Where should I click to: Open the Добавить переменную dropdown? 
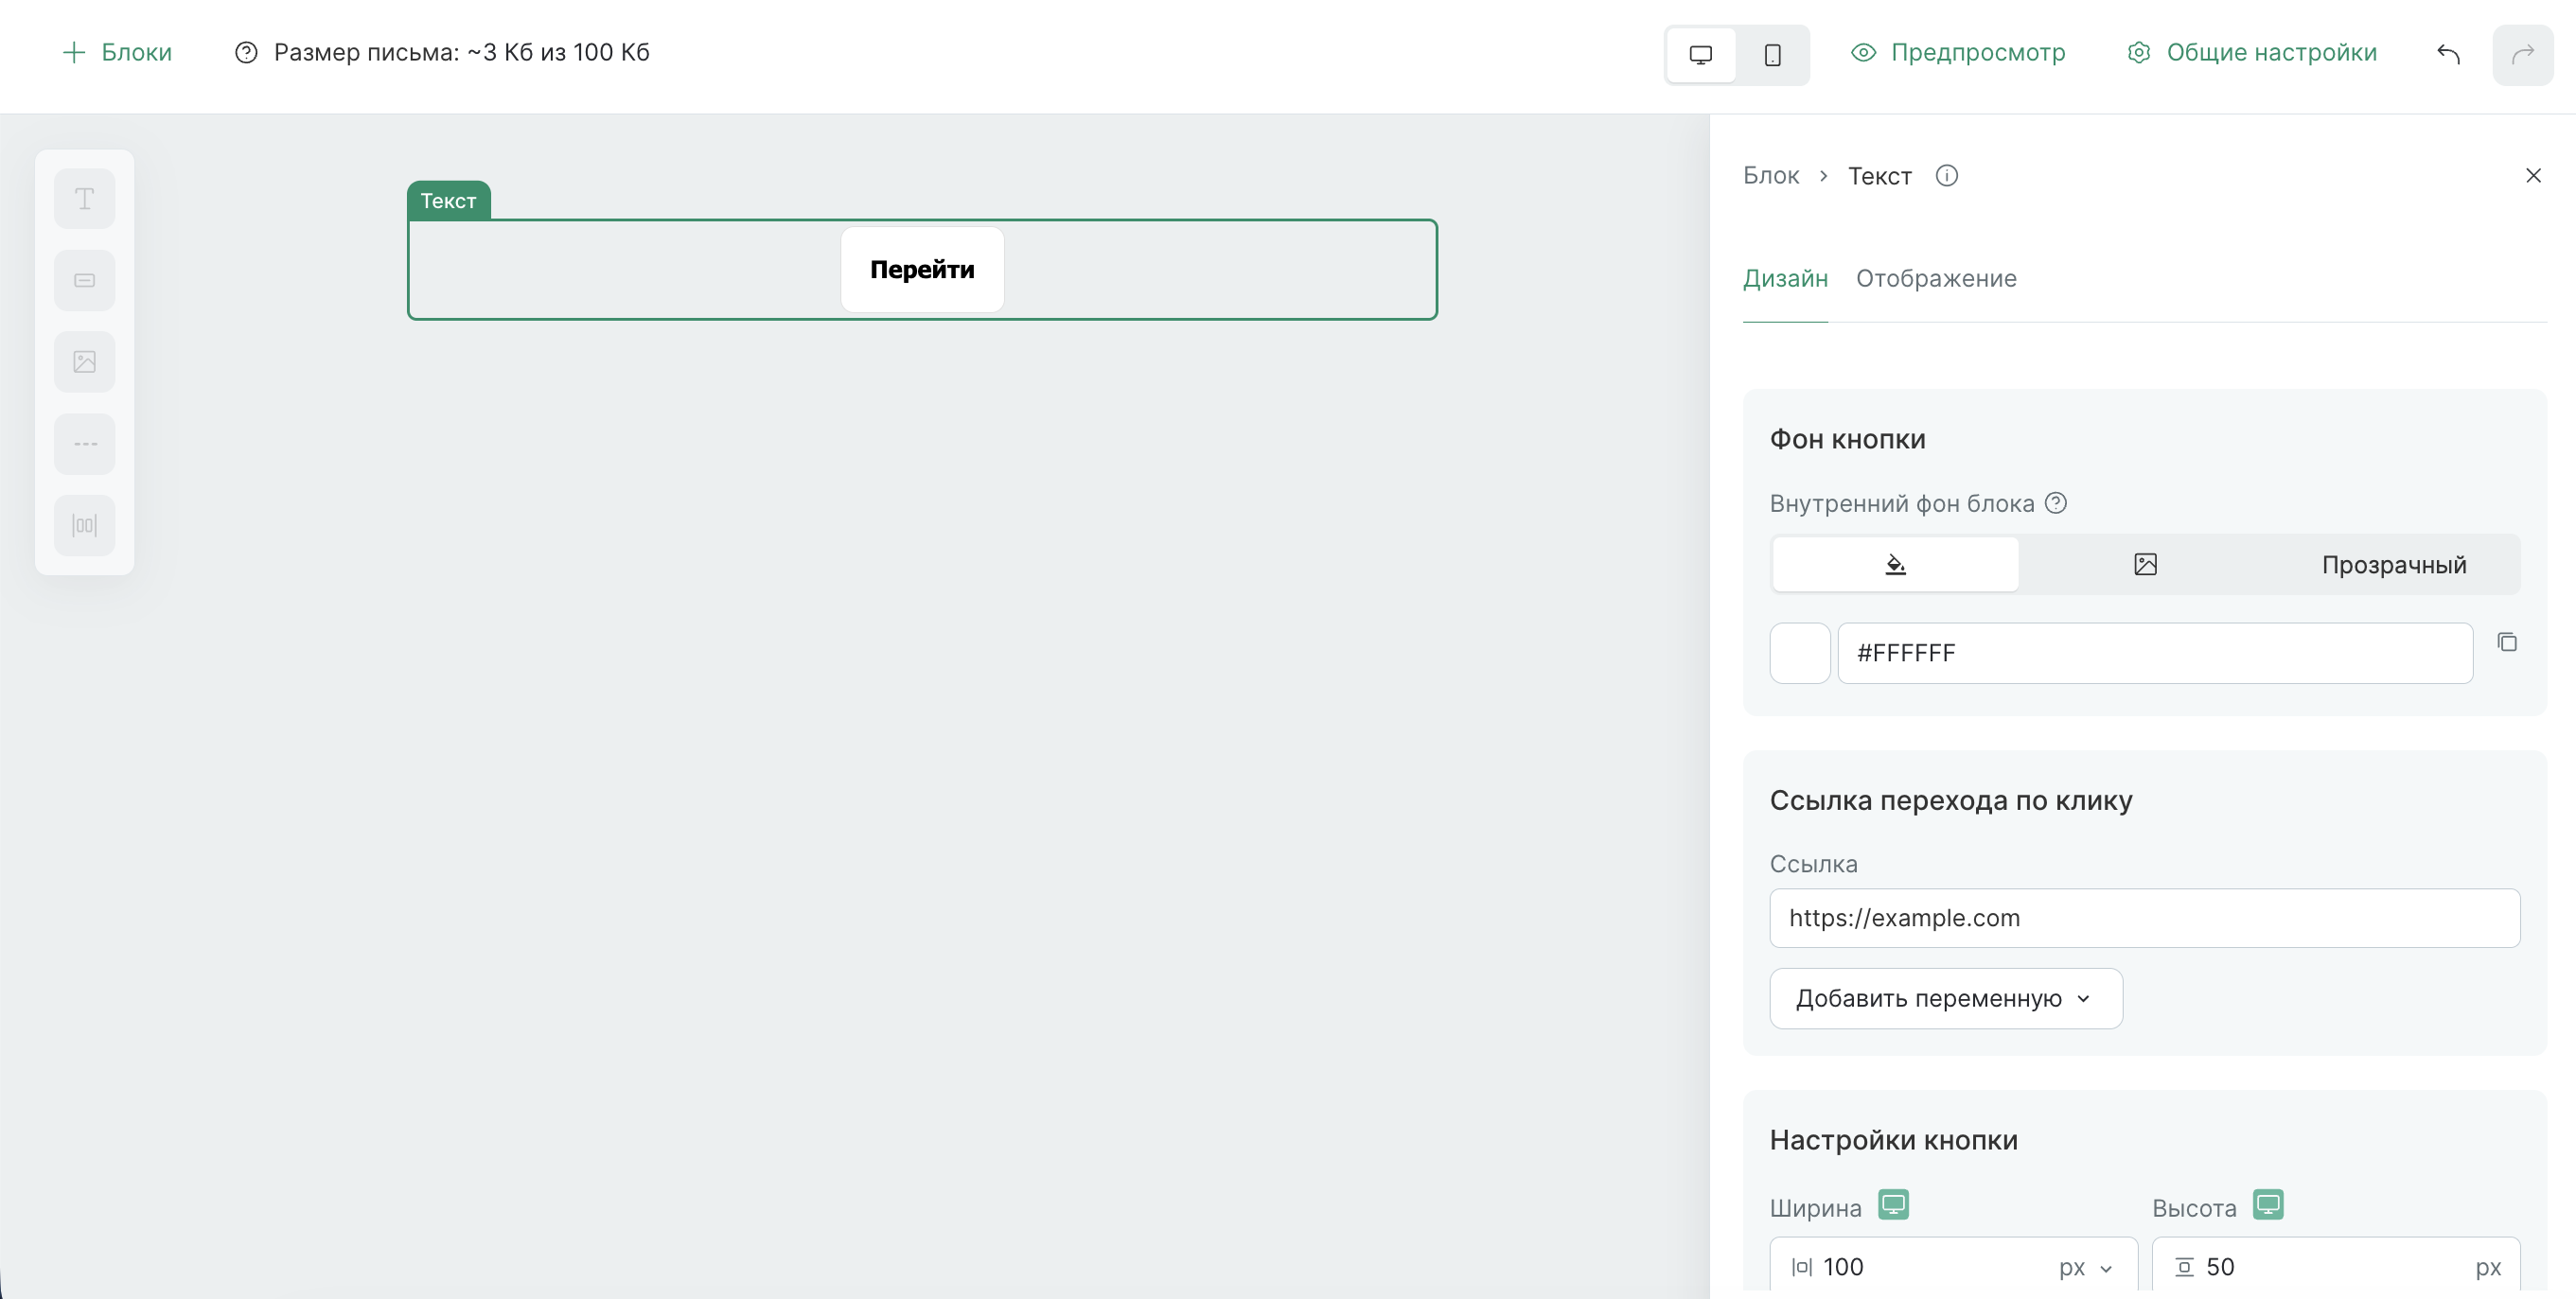[x=1944, y=998]
